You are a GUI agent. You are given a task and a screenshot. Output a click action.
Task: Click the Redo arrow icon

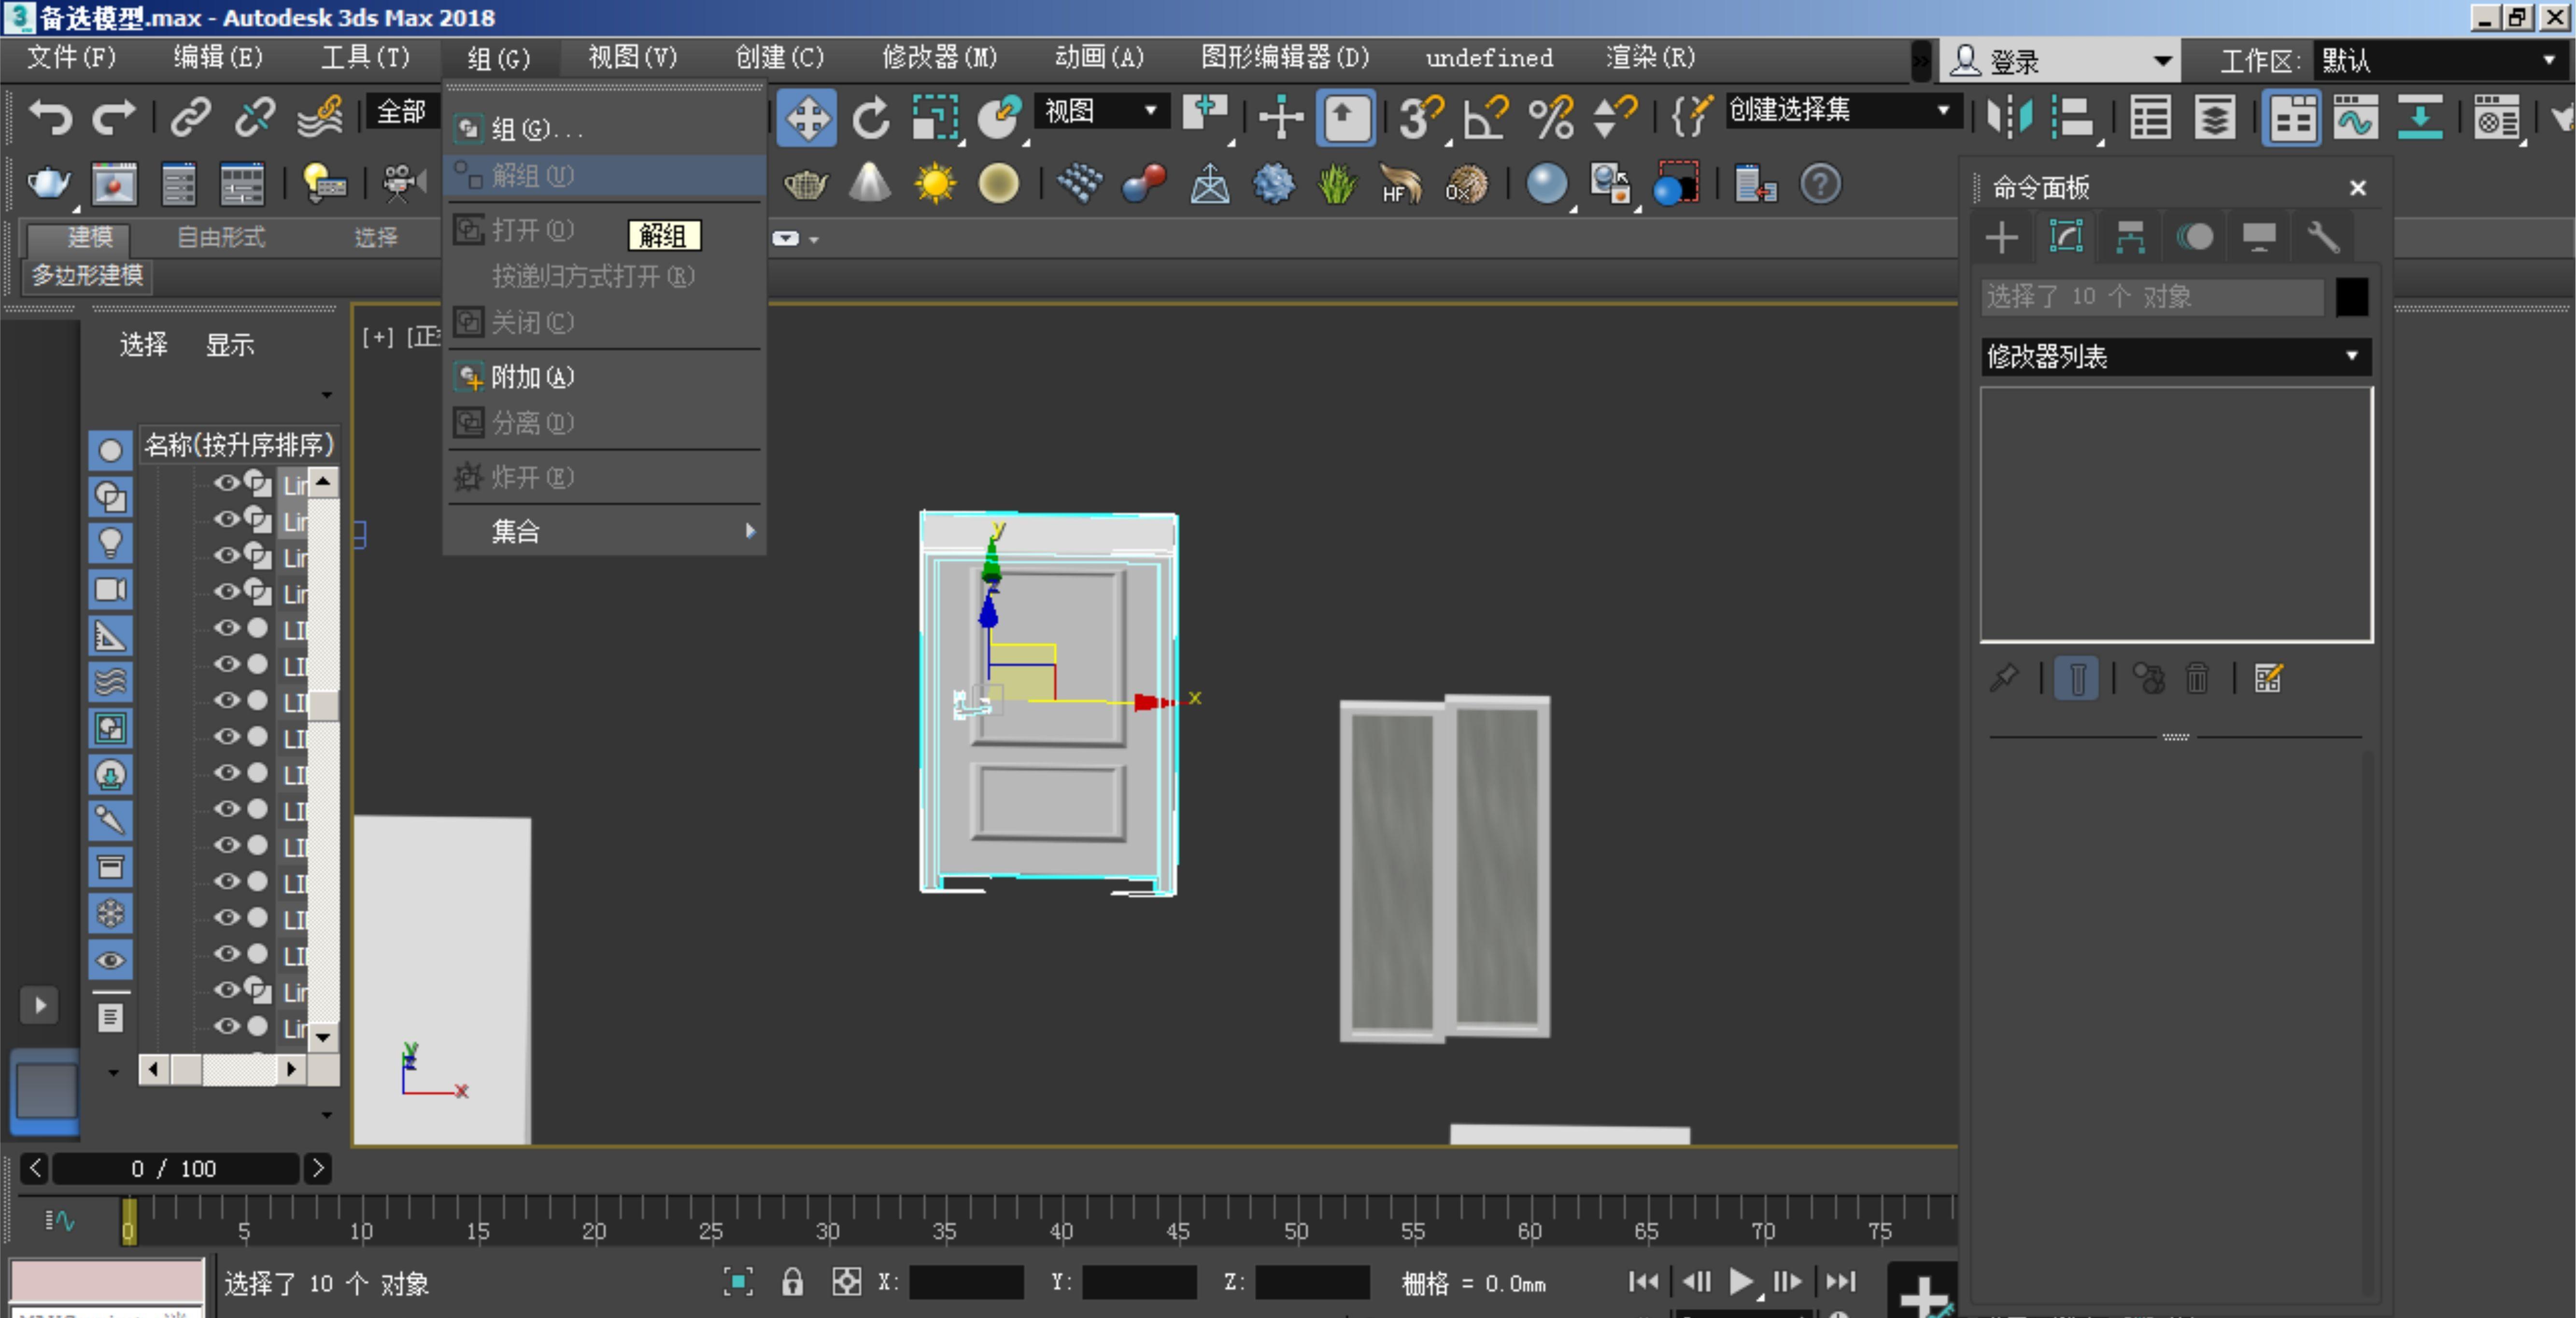[x=114, y=118]
